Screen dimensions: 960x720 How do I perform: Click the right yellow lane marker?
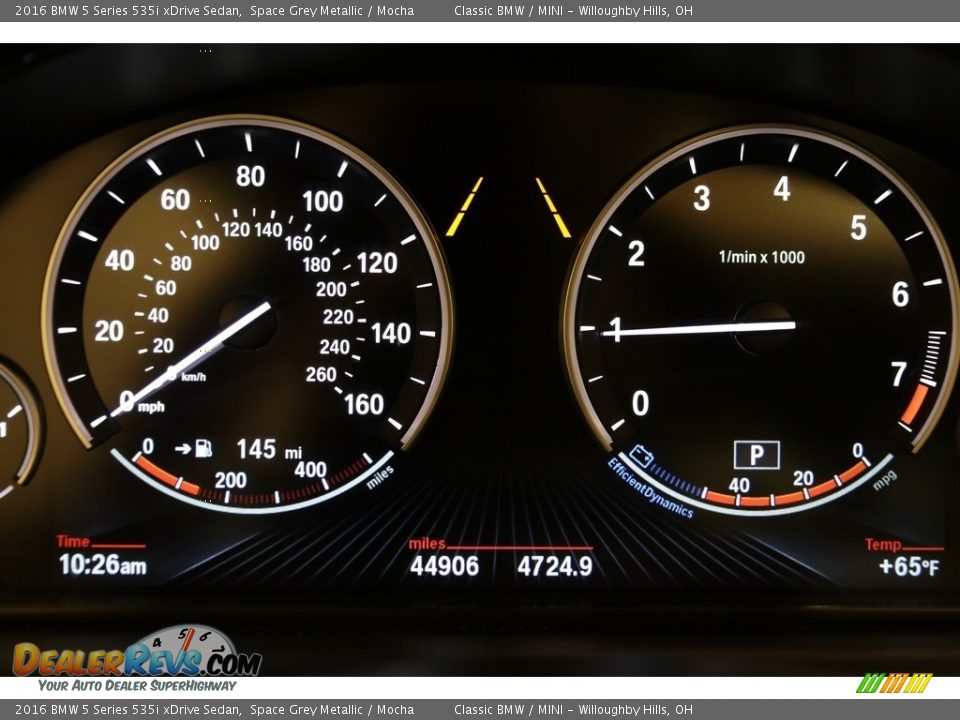tap(553, 207)
